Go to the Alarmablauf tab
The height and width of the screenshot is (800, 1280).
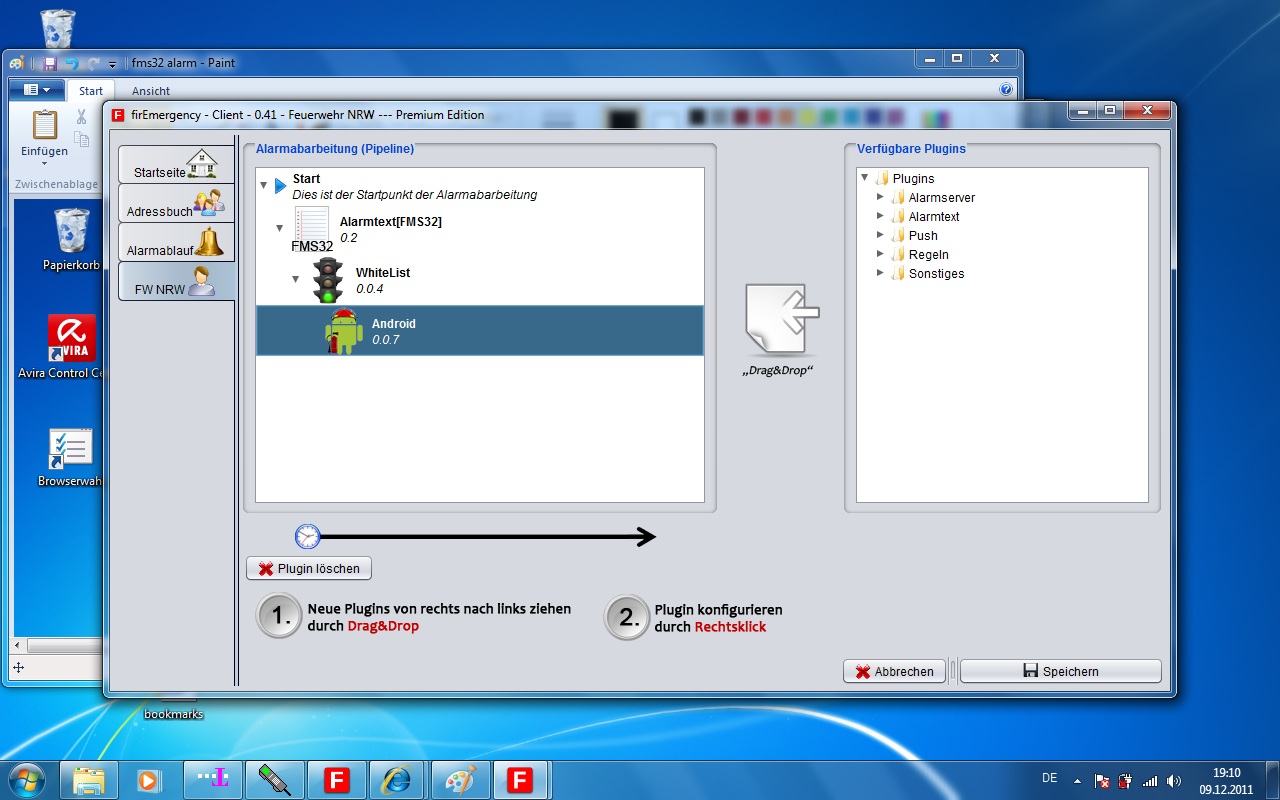(176, 243)
